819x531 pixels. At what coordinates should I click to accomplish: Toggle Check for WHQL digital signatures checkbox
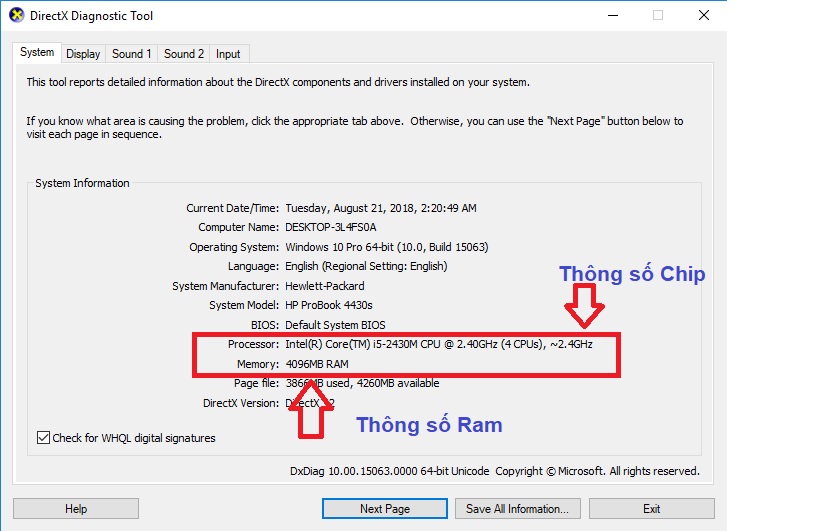pos(43,438)
